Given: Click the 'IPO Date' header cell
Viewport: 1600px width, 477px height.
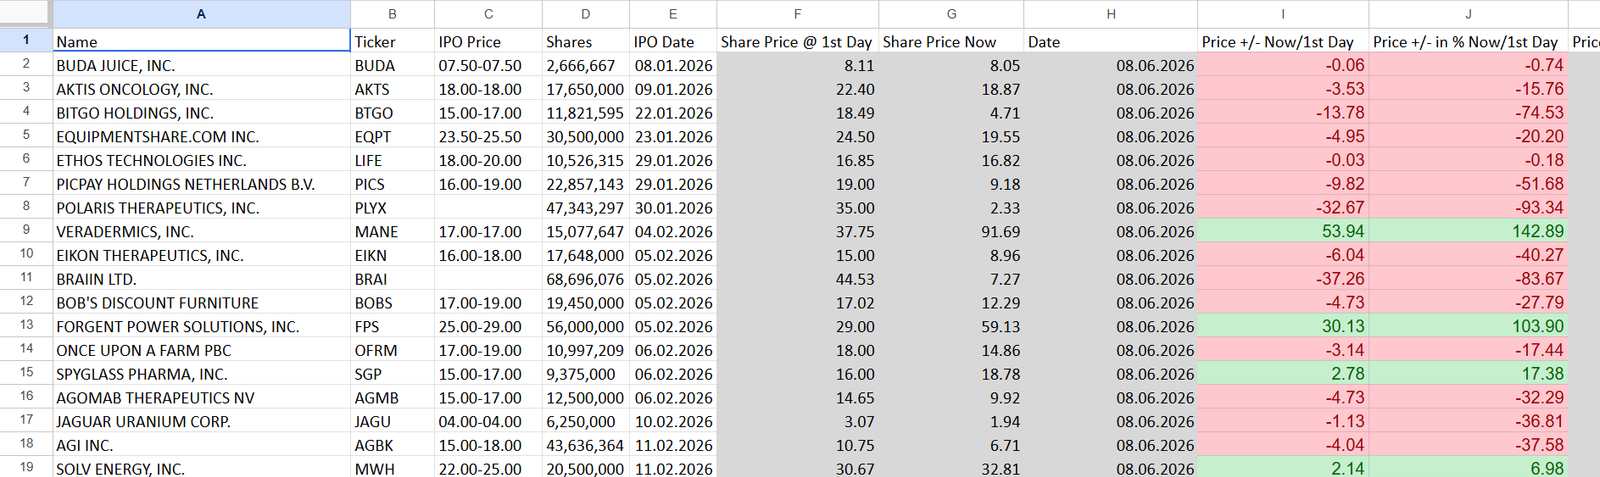Looking at the screenshot, I should point(673,41).
